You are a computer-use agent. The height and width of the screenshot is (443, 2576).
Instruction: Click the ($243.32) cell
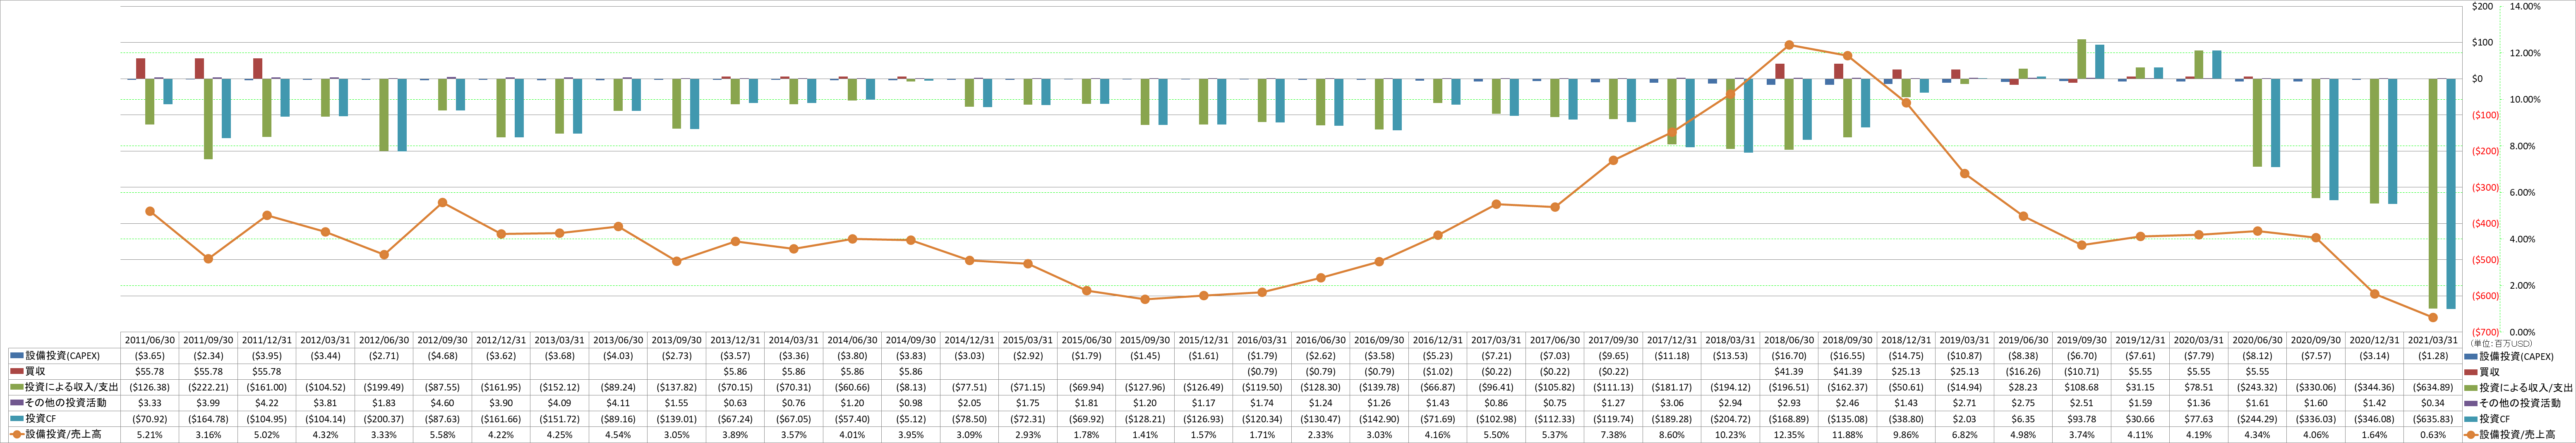[2257, 387]
